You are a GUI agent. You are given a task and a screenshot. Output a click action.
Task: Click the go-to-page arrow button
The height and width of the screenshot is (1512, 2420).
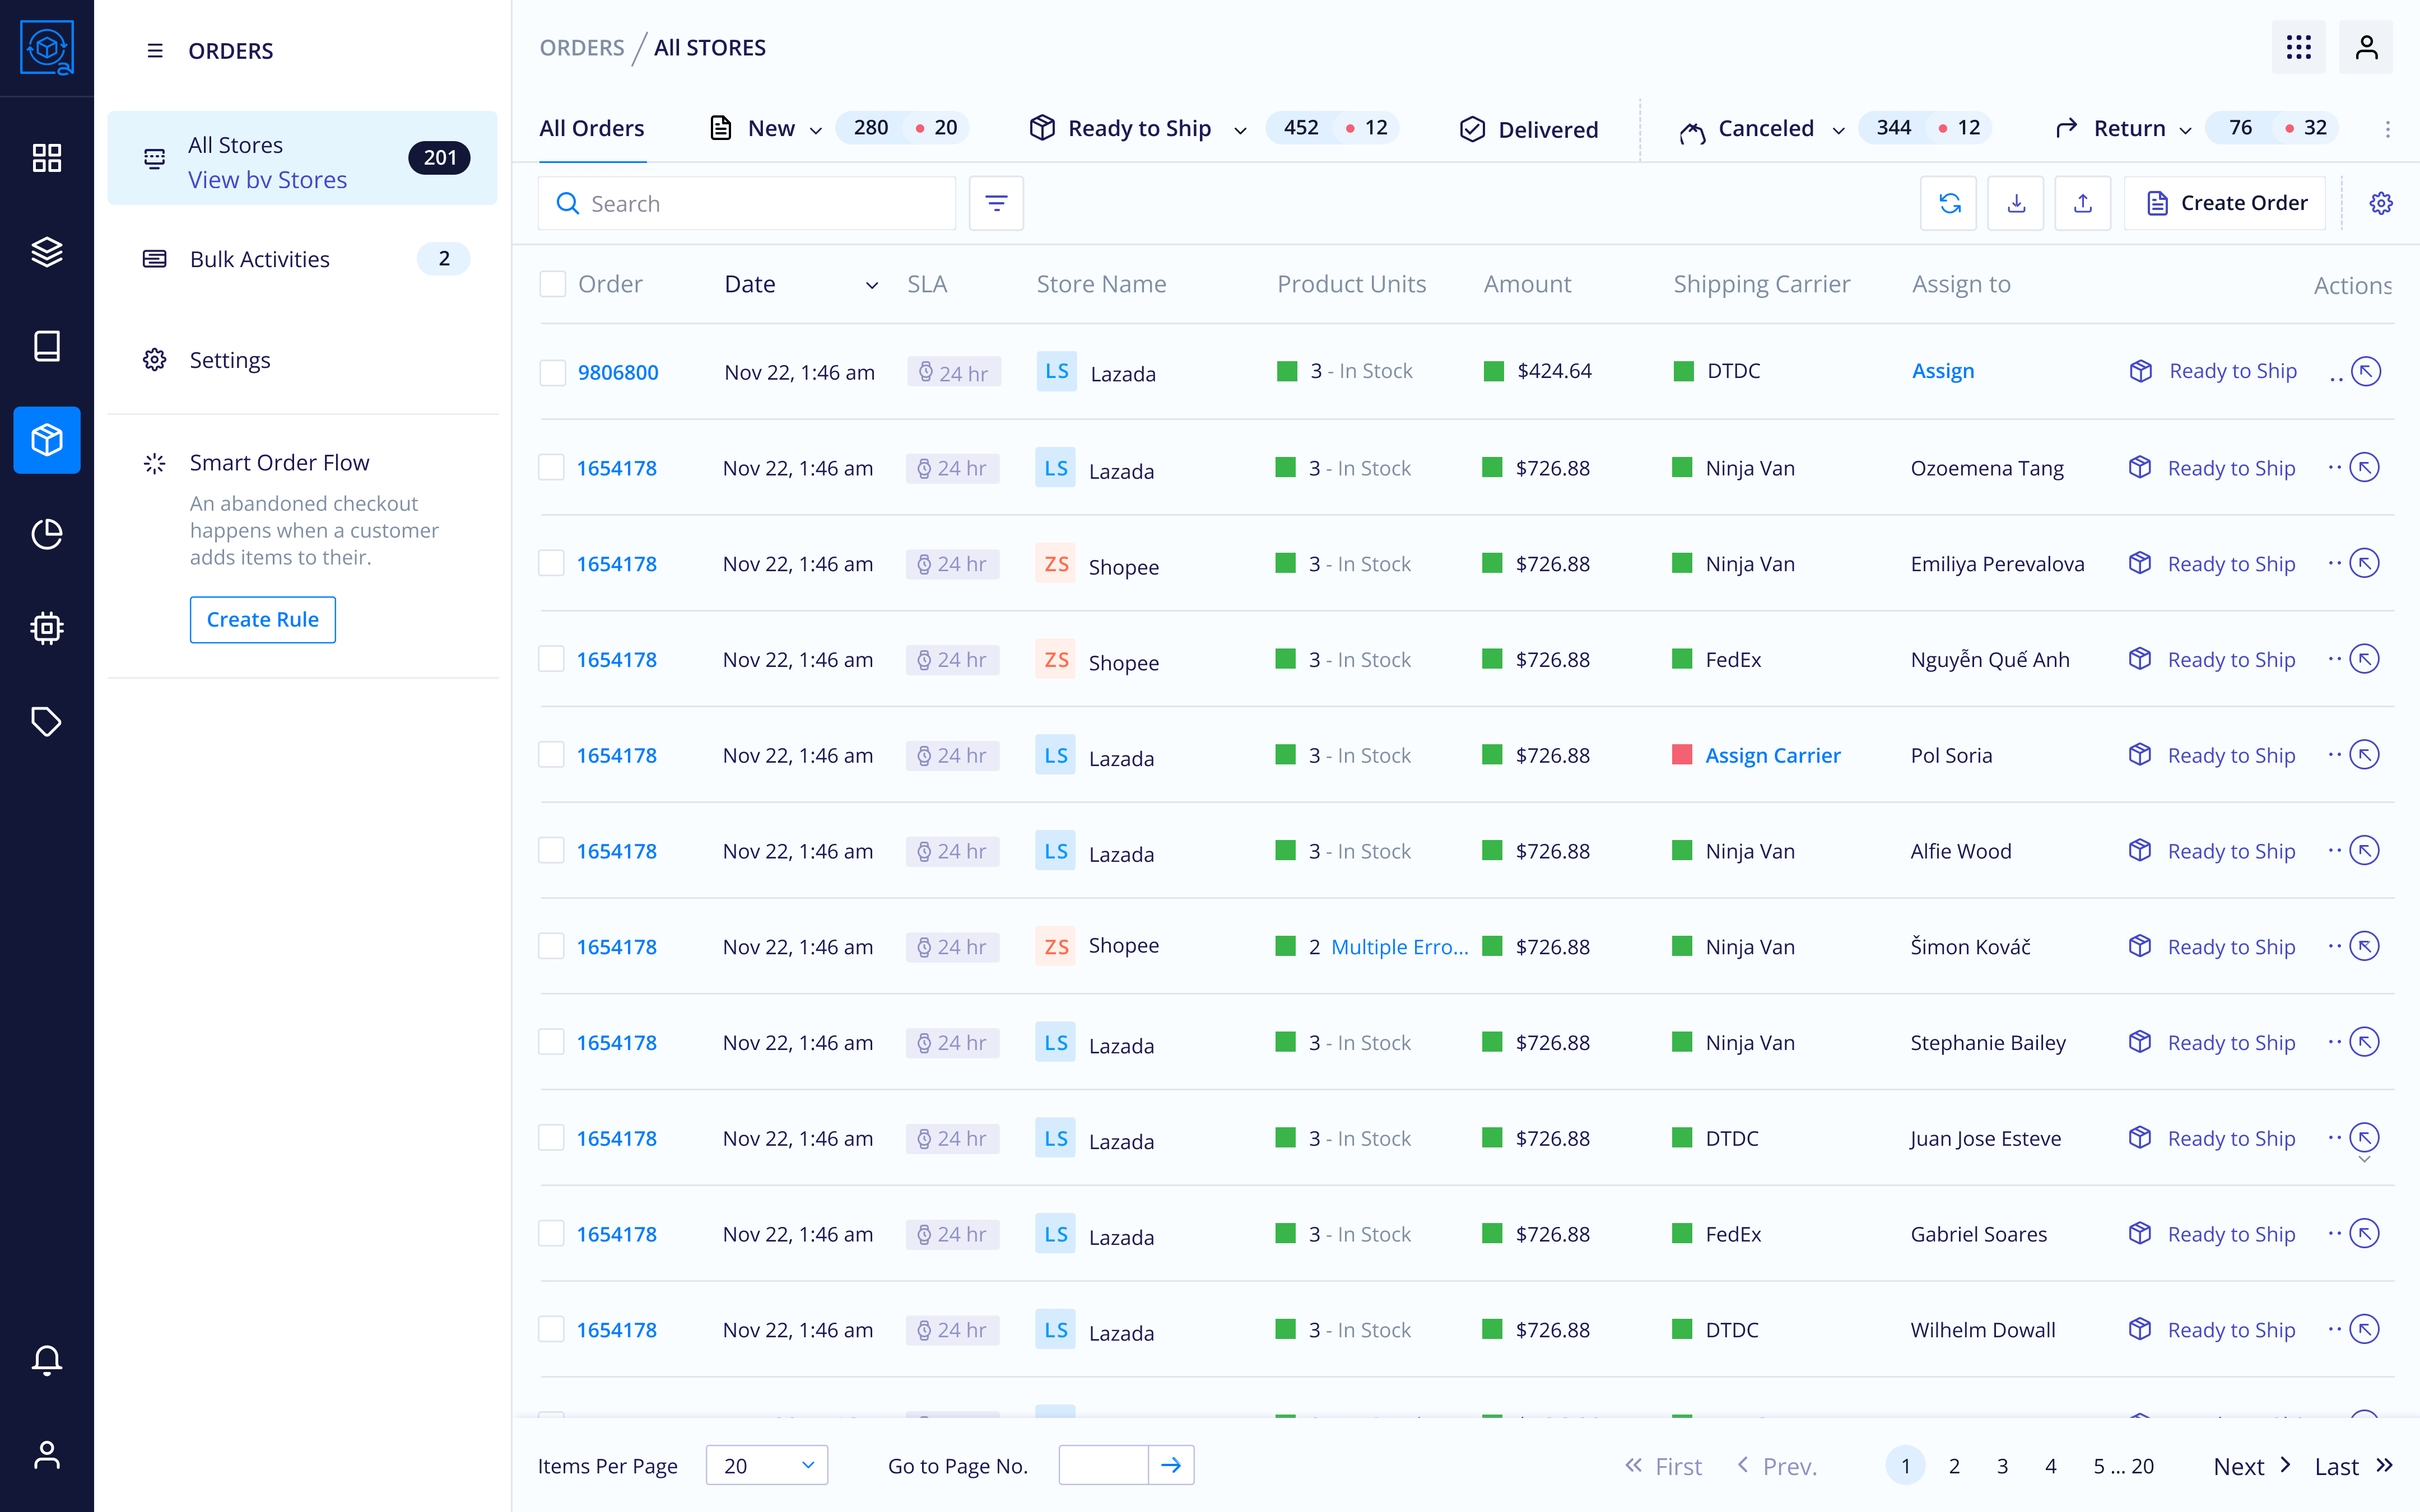click(1171, 1465)
